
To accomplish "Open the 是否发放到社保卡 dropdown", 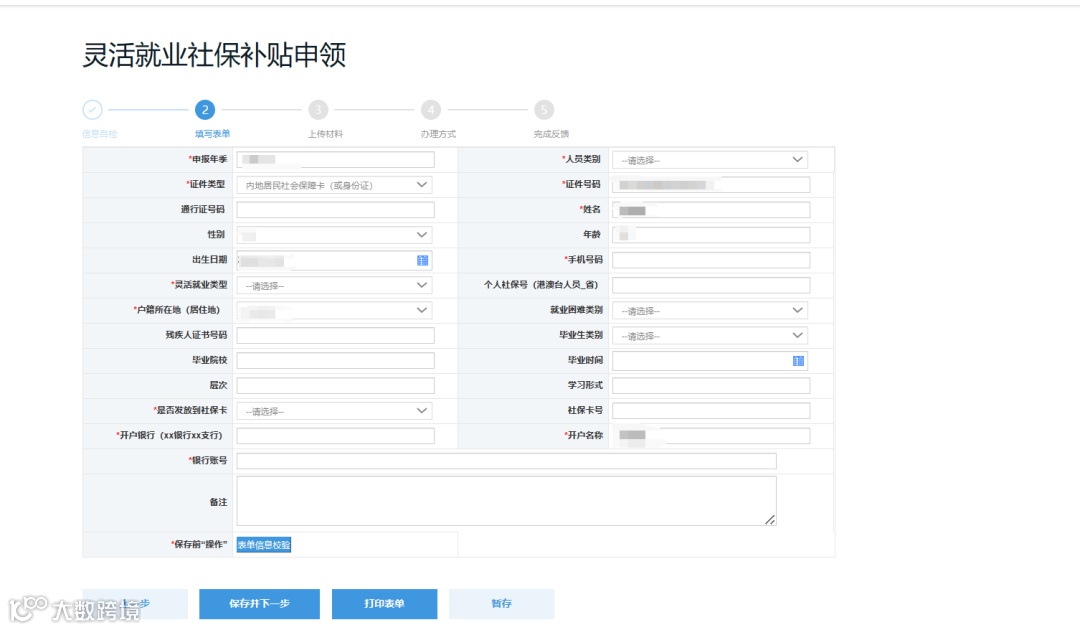I will (x=334, y=411).
